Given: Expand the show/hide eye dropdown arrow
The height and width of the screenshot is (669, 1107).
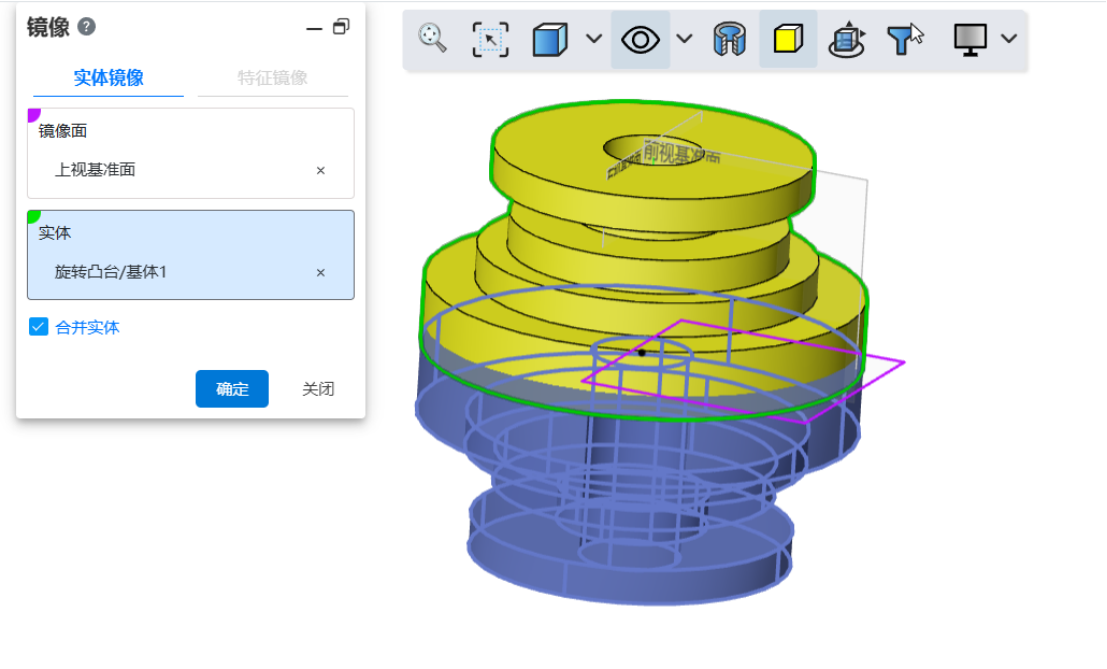Looking at the screenshot, I should (684, 39).
